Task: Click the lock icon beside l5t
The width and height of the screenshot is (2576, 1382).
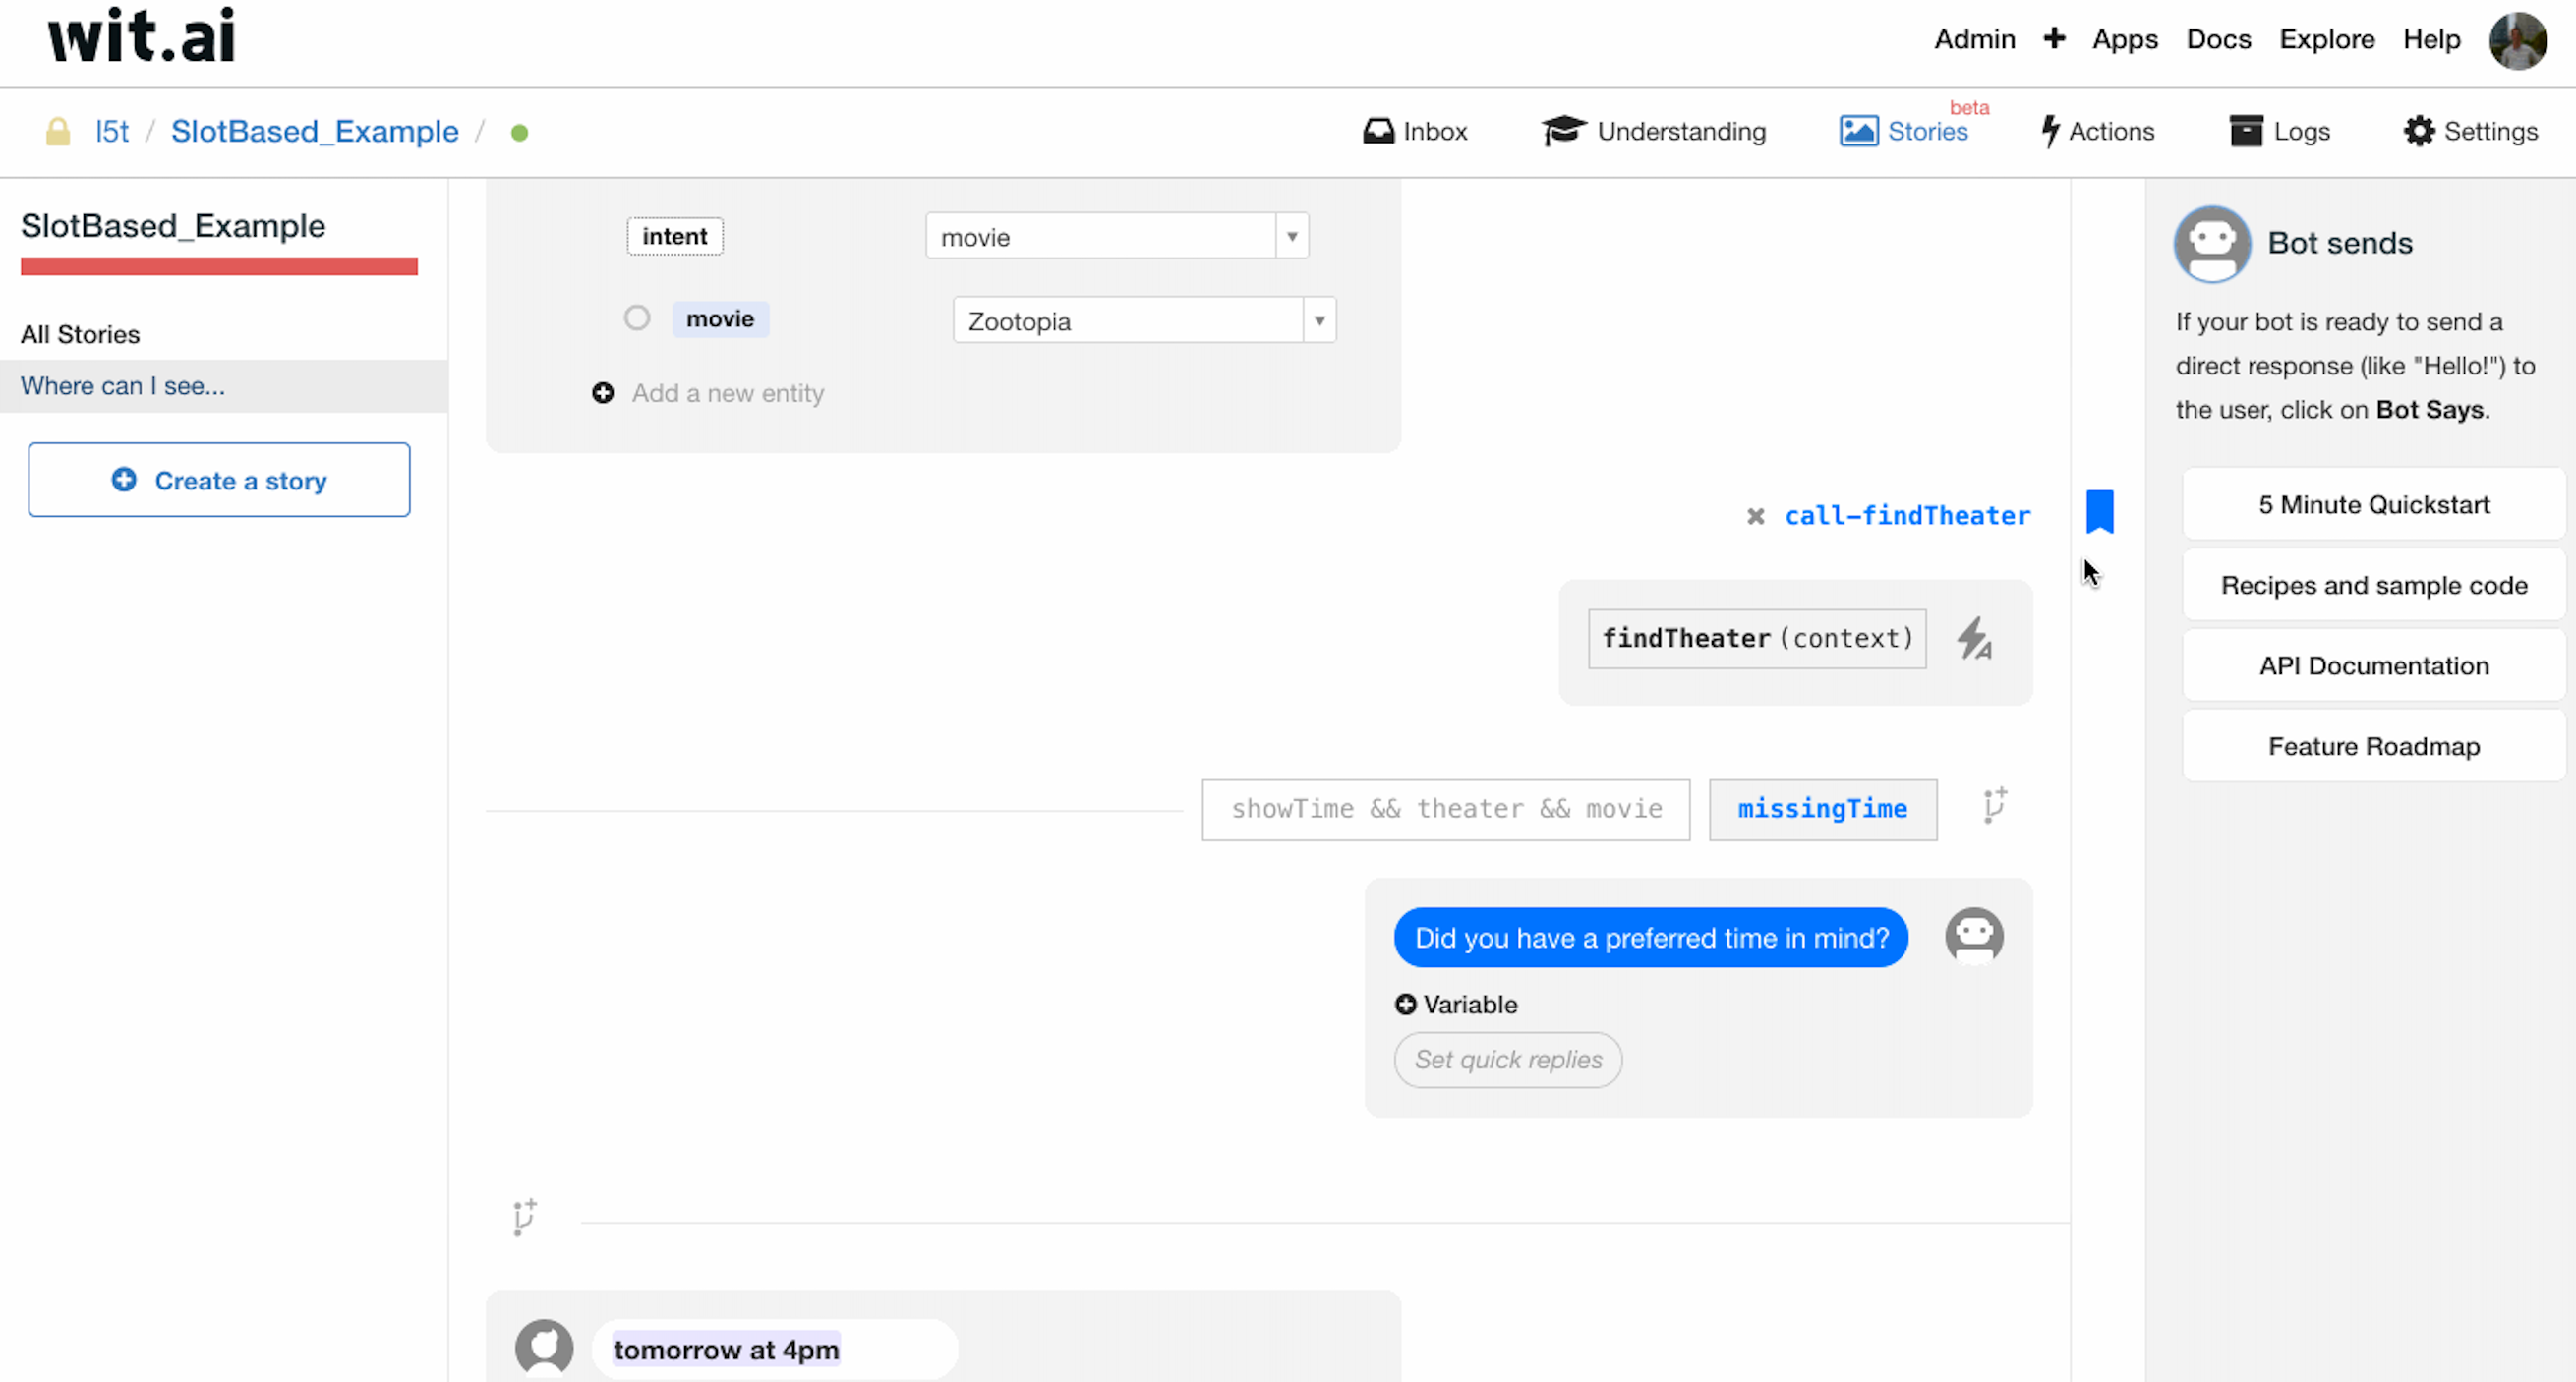Action: [58, 131]
